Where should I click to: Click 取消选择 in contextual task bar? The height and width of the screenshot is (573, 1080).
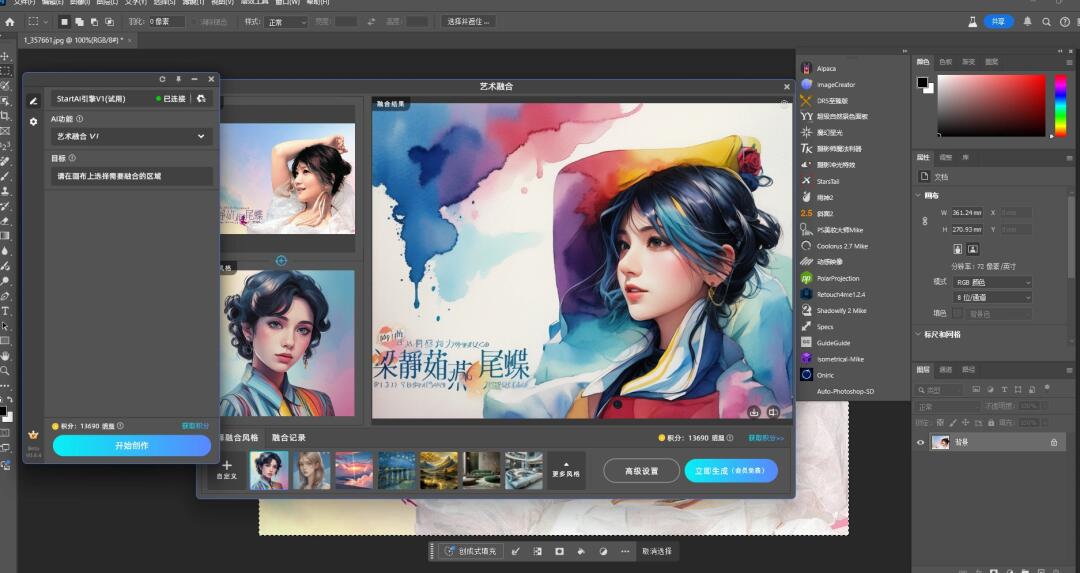click(656, 551)
